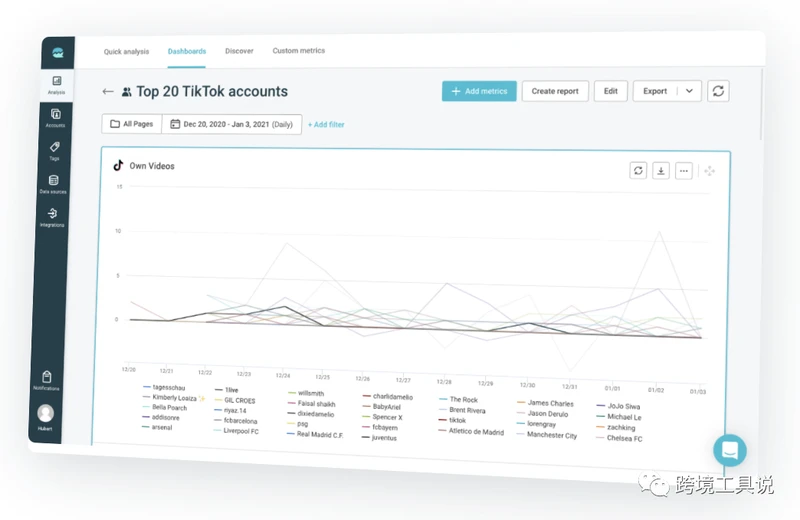
Task: Click the Michael Le legend entry
Action: (x=619, y=416)
